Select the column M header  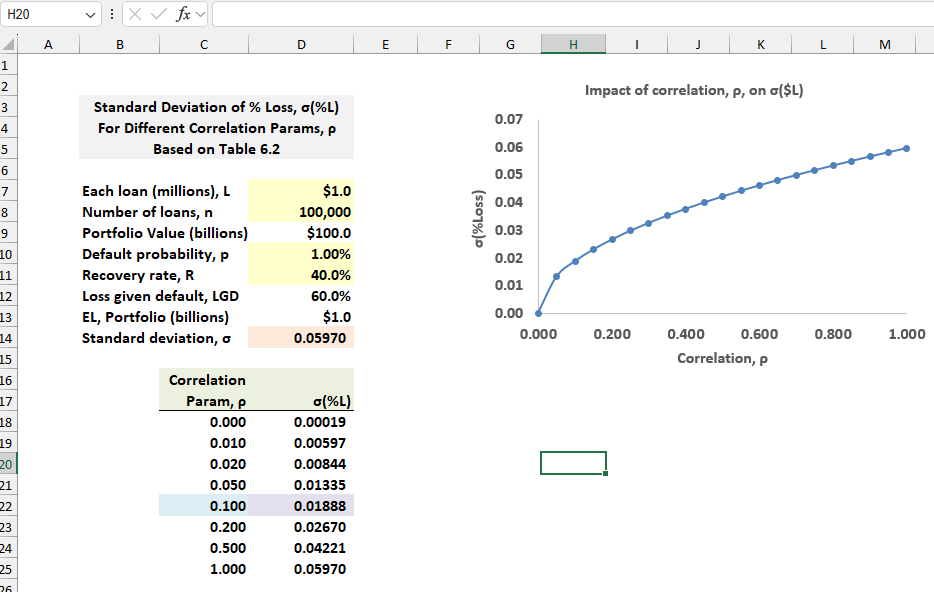coord(884,44)
